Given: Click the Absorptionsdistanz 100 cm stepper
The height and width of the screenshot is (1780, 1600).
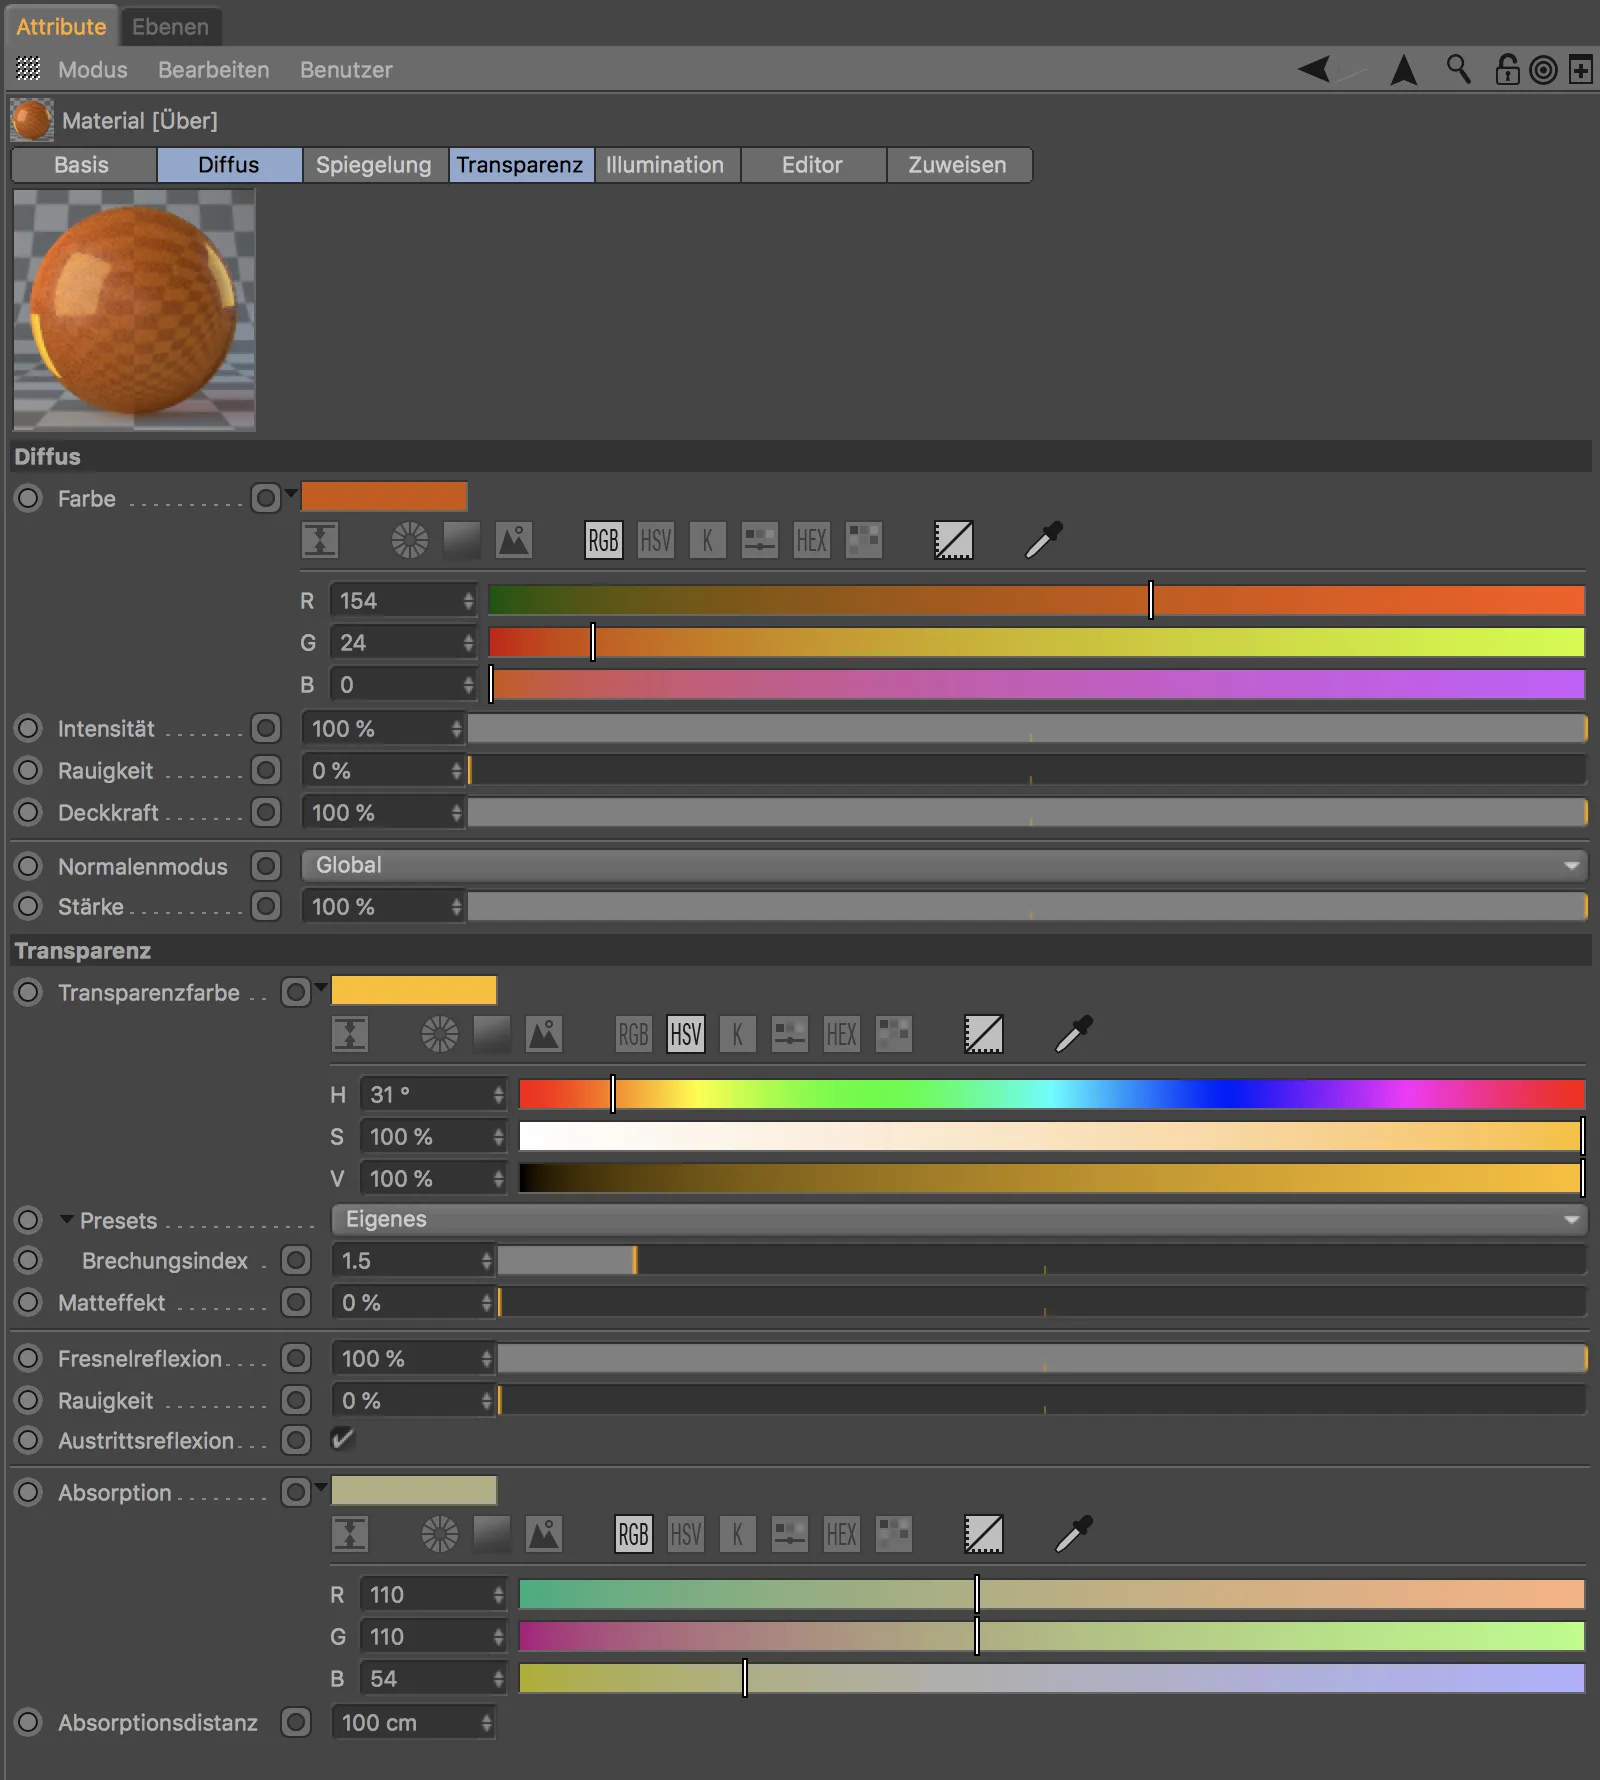Looking at the screenshot, I should tap(486, 1723).
